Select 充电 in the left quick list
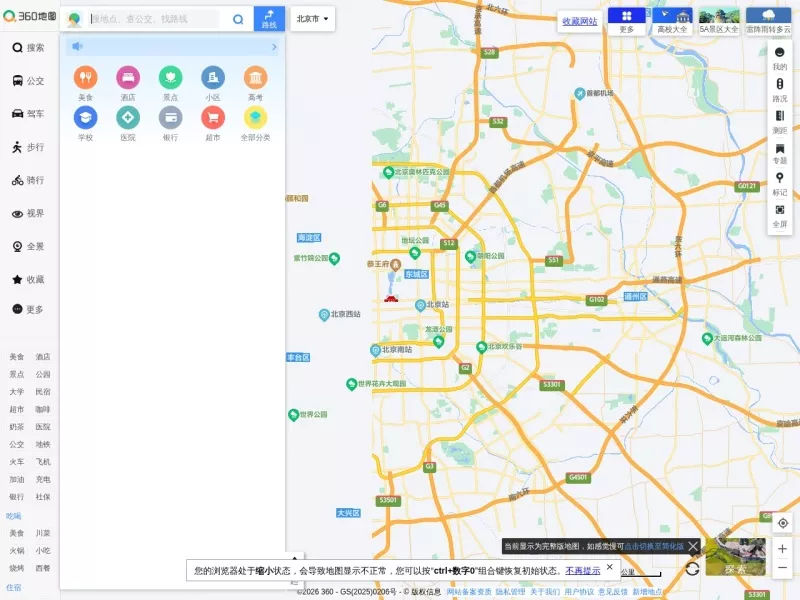The height and width of the screenshot is (600, 800). pyautogui.click(x=43, y=480)
